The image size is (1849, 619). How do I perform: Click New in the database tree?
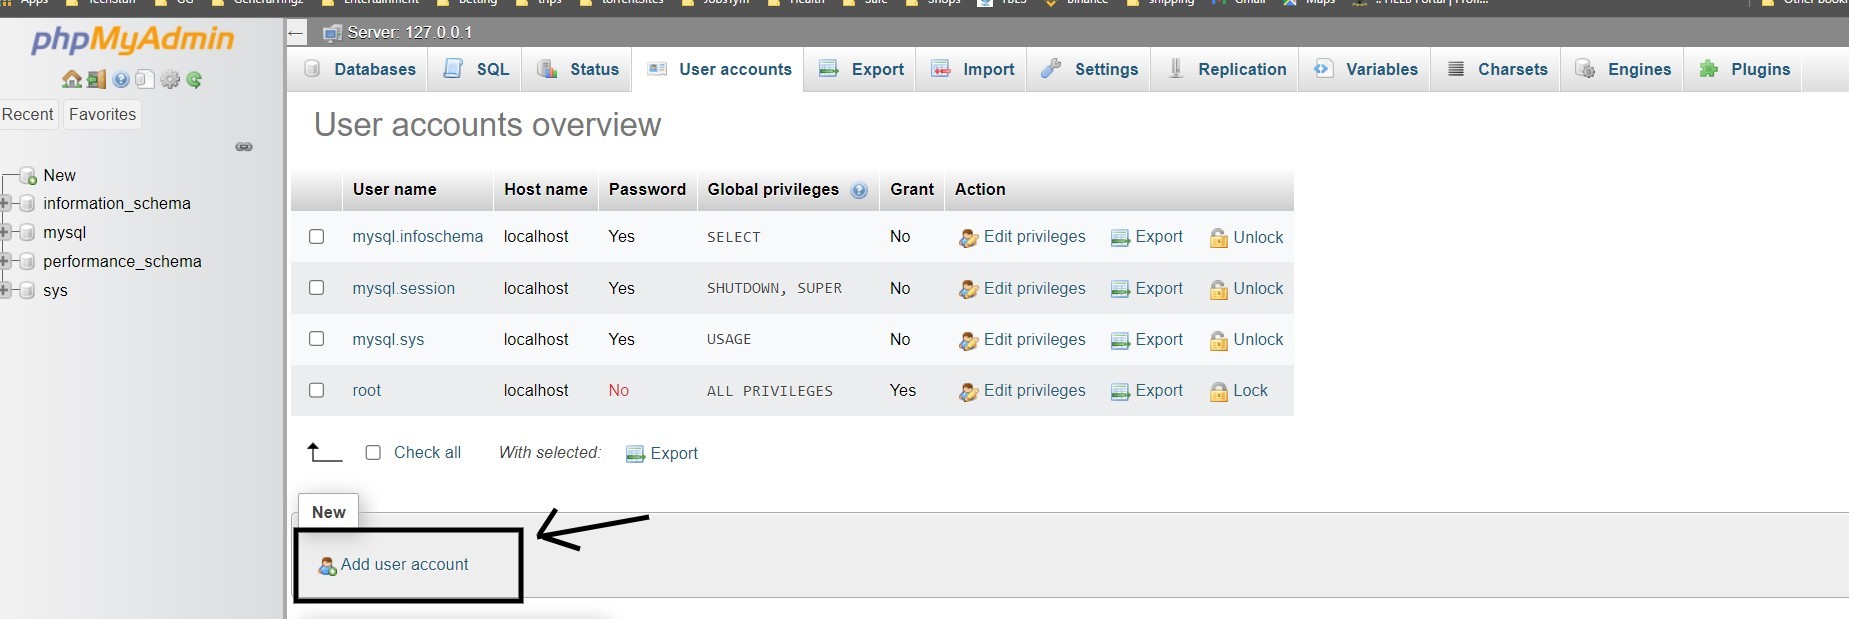click(59, 176)
